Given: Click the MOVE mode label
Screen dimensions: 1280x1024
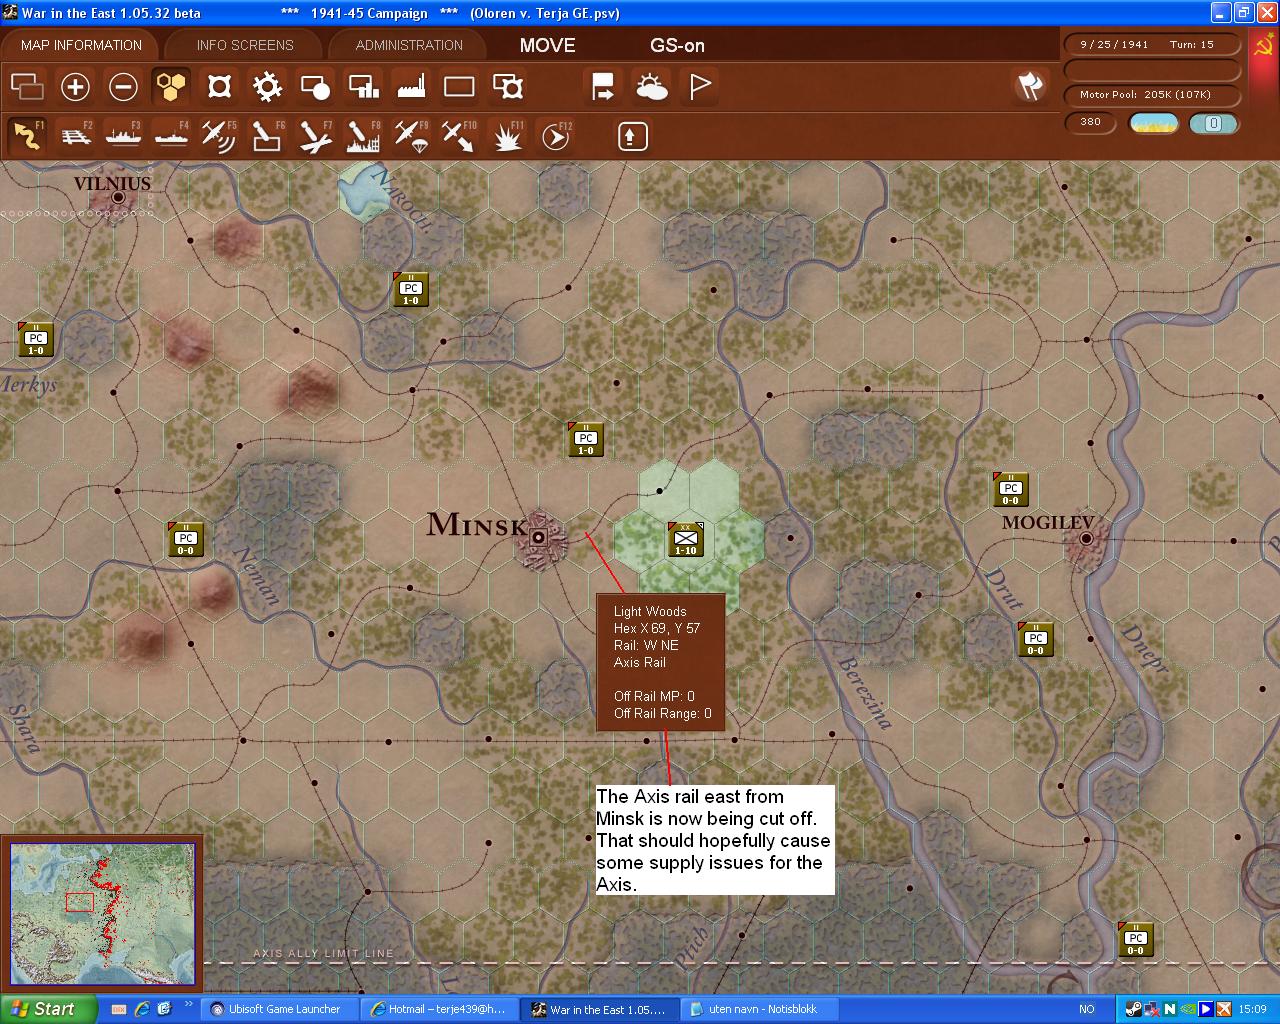Looking at the screenshot, I should 548,45.
